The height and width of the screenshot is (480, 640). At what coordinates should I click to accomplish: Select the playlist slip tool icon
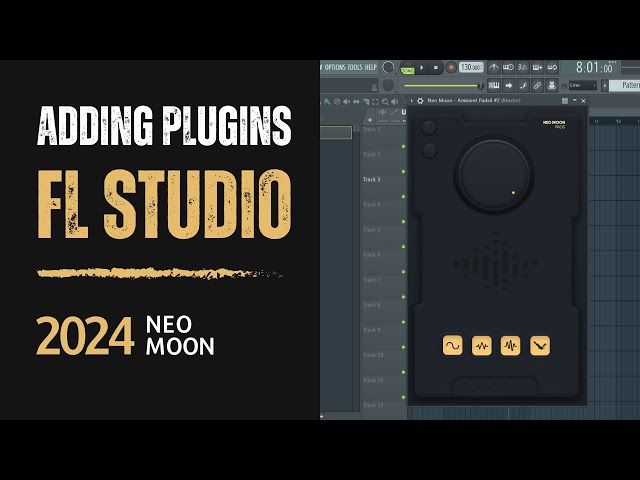tap(356, 101)
